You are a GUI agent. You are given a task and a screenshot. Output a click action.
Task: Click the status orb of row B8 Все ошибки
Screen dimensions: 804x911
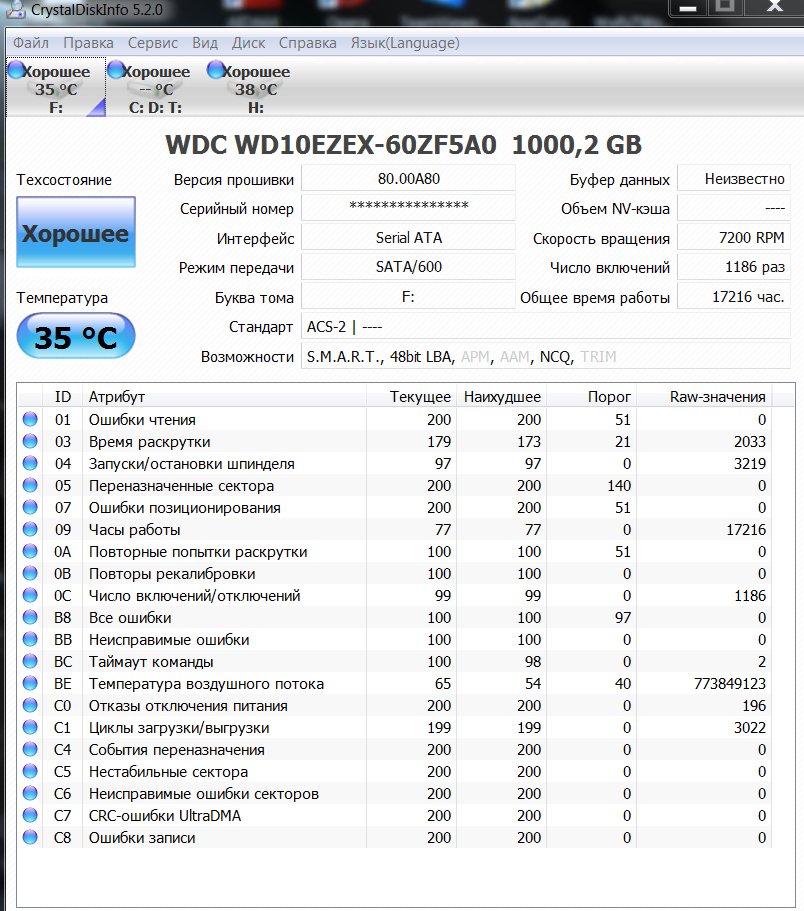(x=30, y=618)
